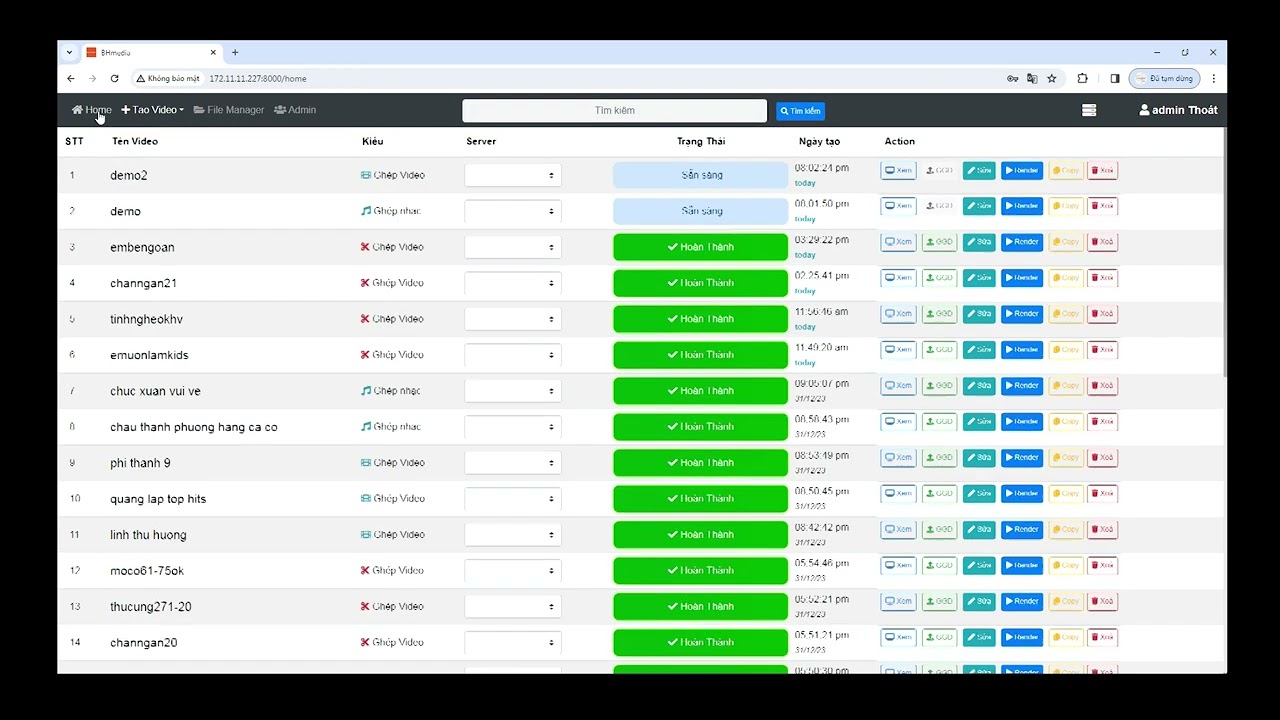Viewport: 1280px width, 720px height.
Task: Click Xem button for moco61-75ok
Action: (898, 566)
